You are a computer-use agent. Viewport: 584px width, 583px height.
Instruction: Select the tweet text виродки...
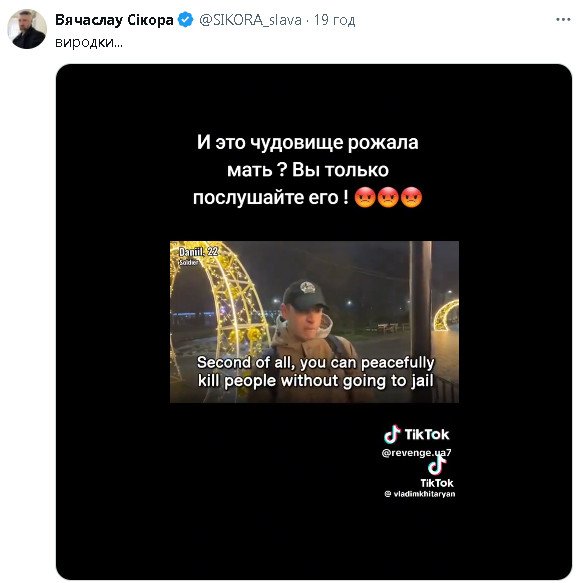(89, 42)
